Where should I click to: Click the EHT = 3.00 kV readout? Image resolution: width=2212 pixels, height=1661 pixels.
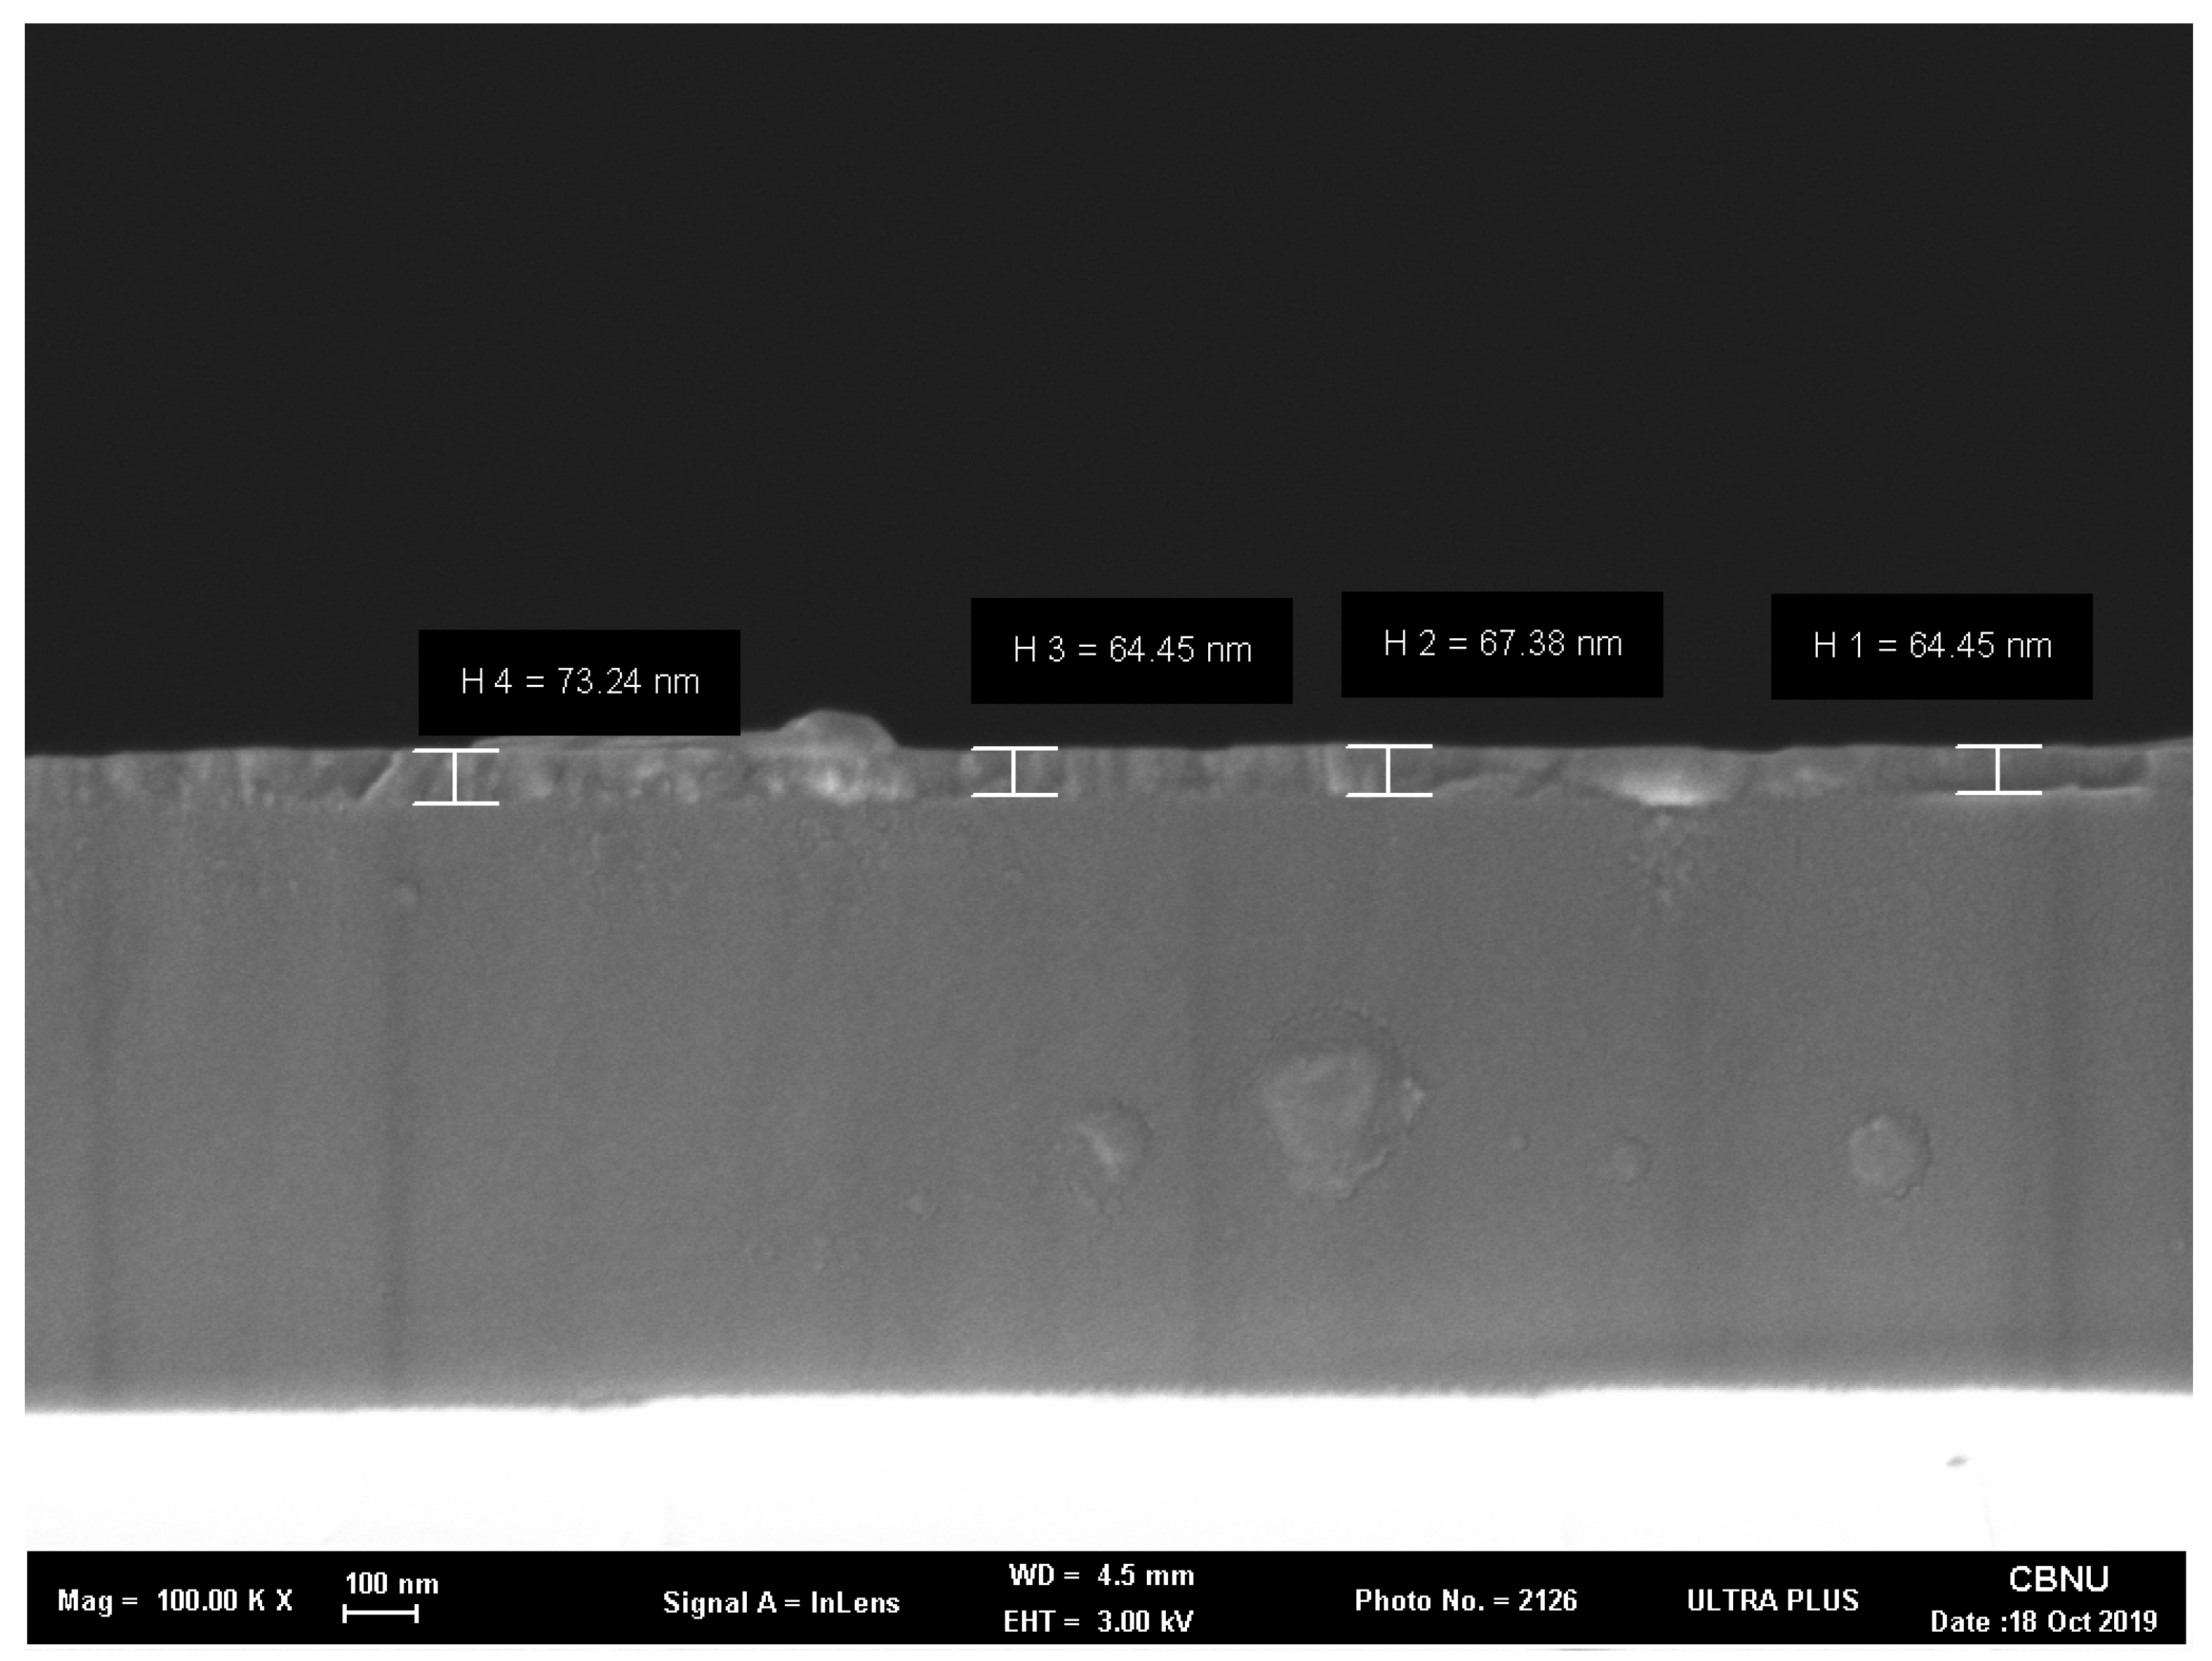click(1098, 1621)
